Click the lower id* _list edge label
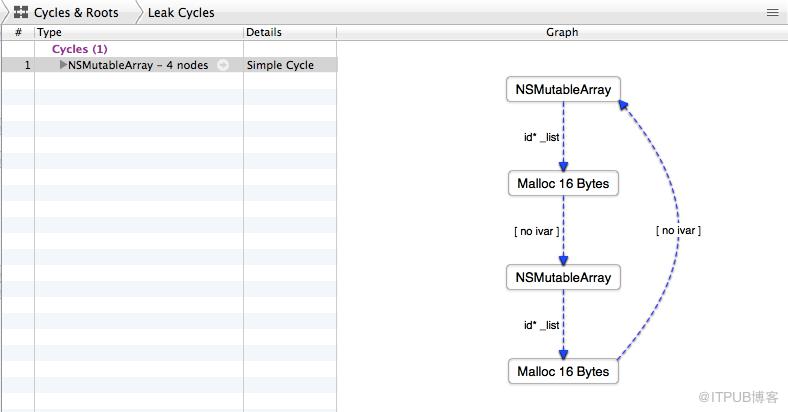This screenshot has height=412, width=788. click(x=541, y=325)
